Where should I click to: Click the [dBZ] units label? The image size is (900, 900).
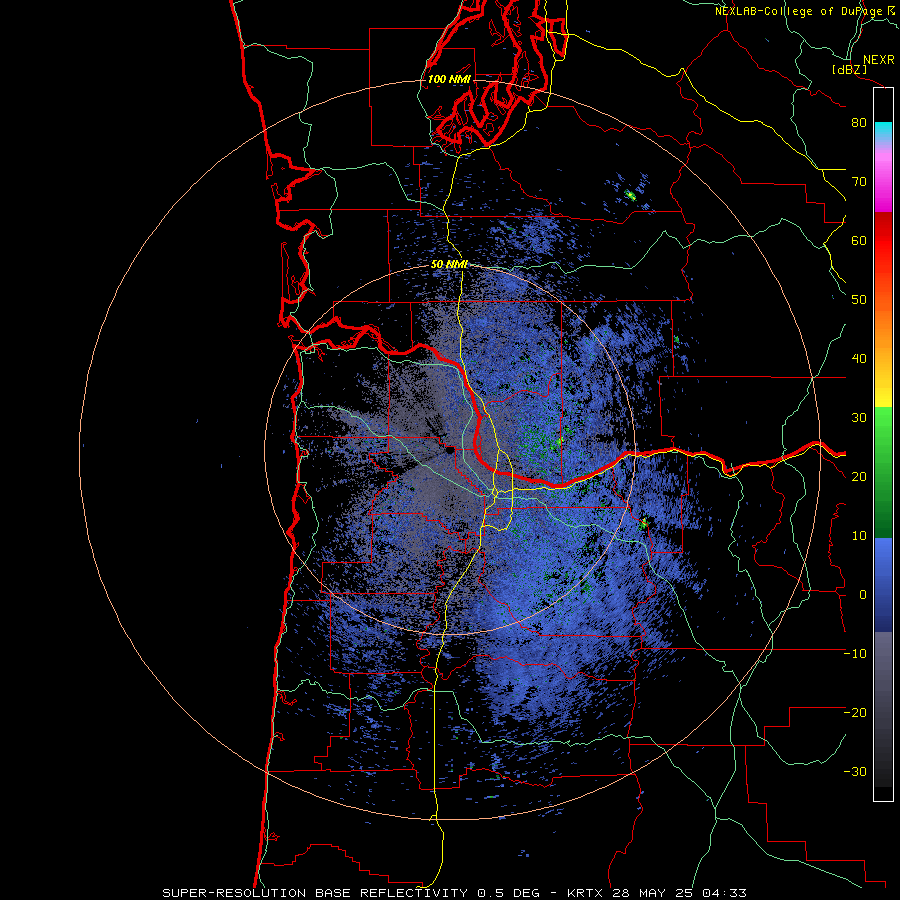tap(849, 69)
